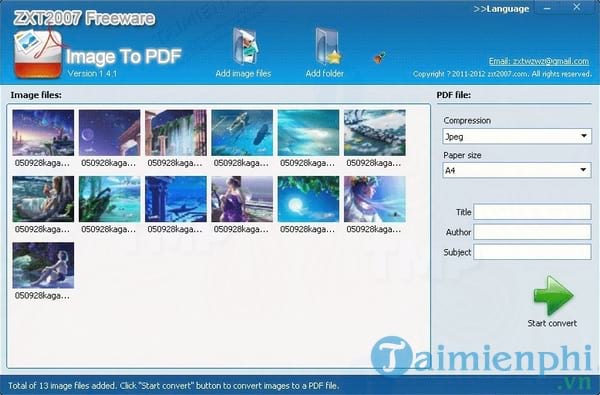Select the thumbnail of swimmer with whale

pos(242,133)
